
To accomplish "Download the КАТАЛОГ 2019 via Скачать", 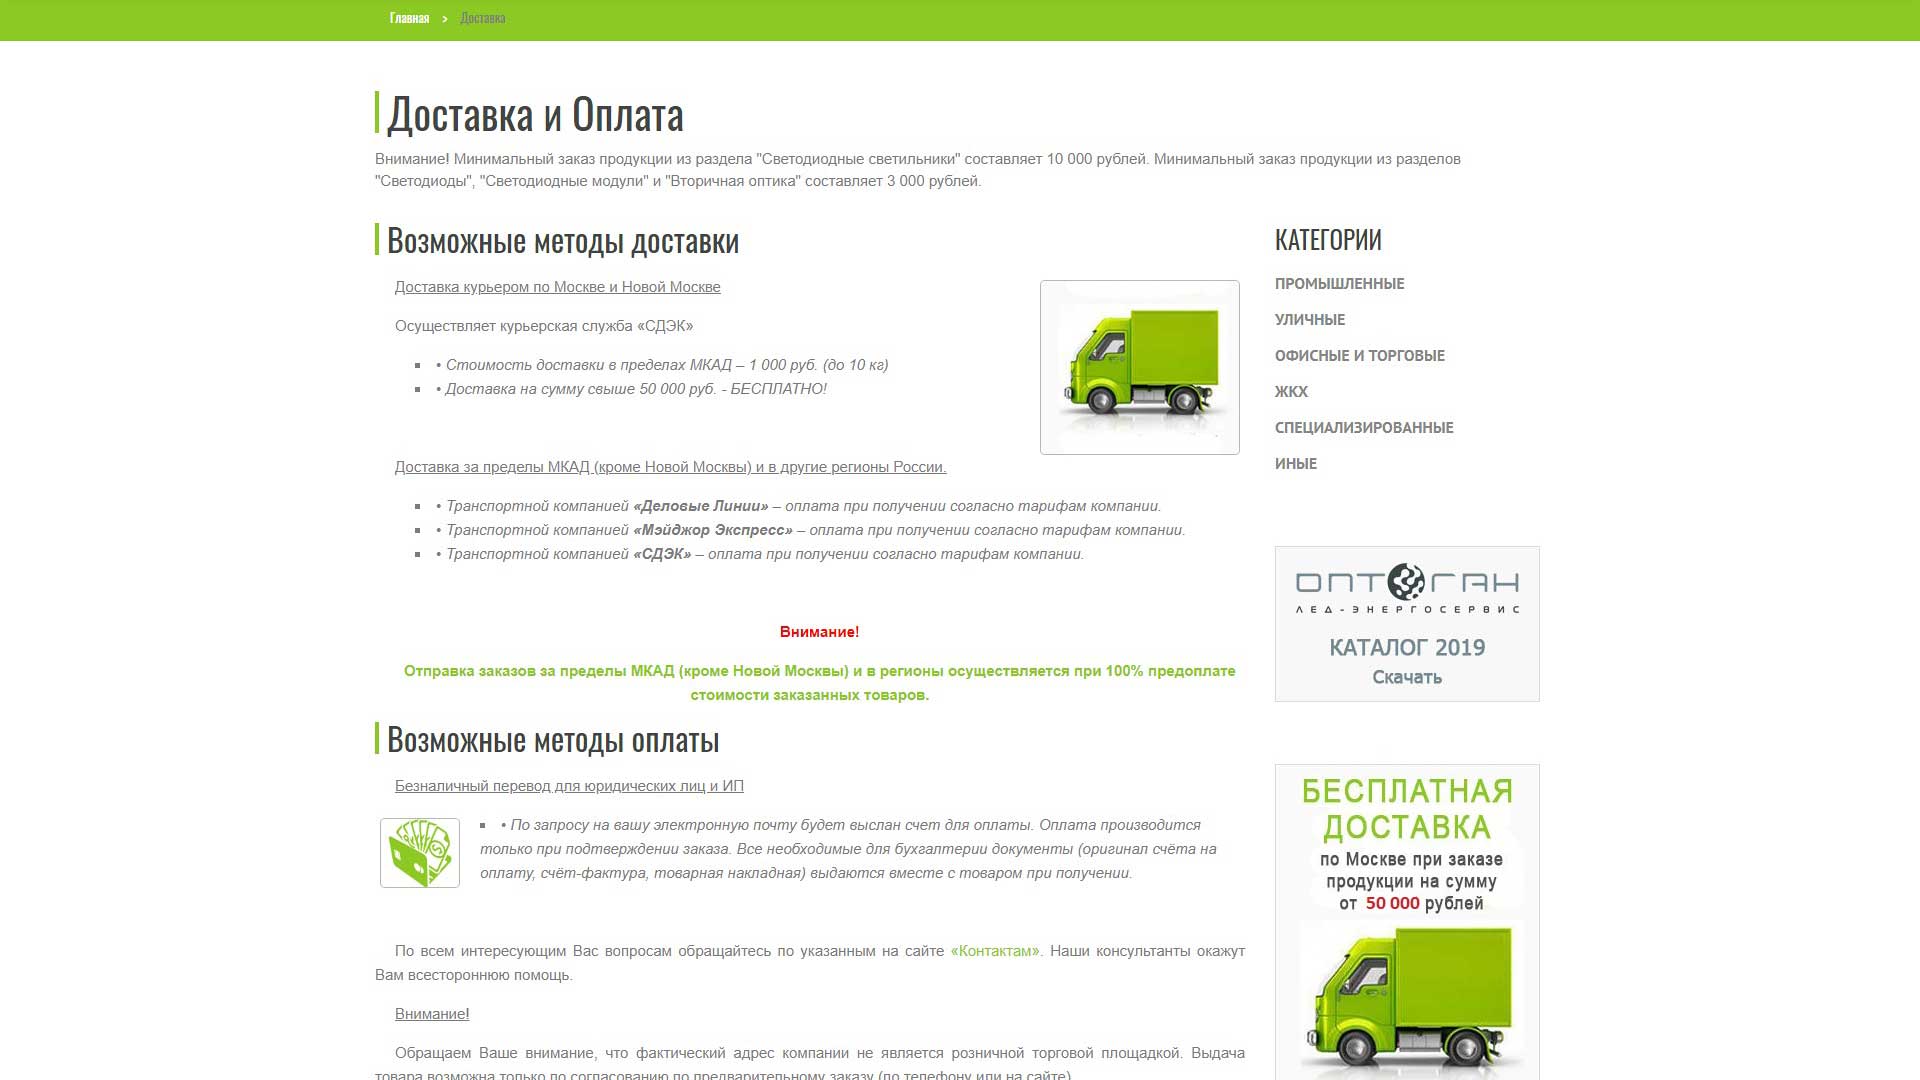I will click(1406, 677).
